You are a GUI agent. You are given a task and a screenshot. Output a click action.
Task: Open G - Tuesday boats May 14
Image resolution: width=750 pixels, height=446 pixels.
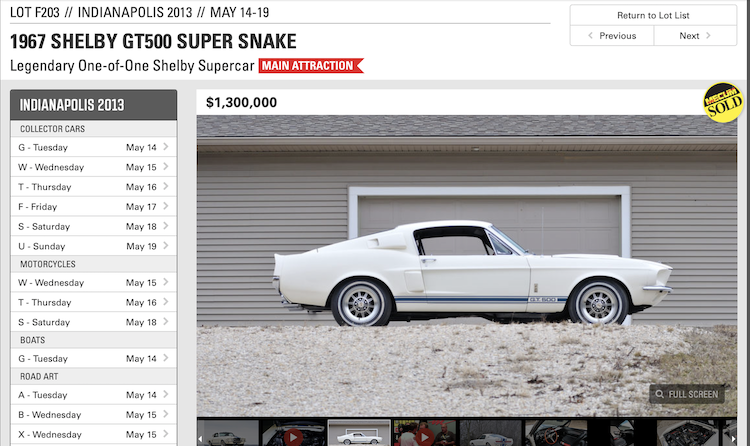(x=94, y=358)
